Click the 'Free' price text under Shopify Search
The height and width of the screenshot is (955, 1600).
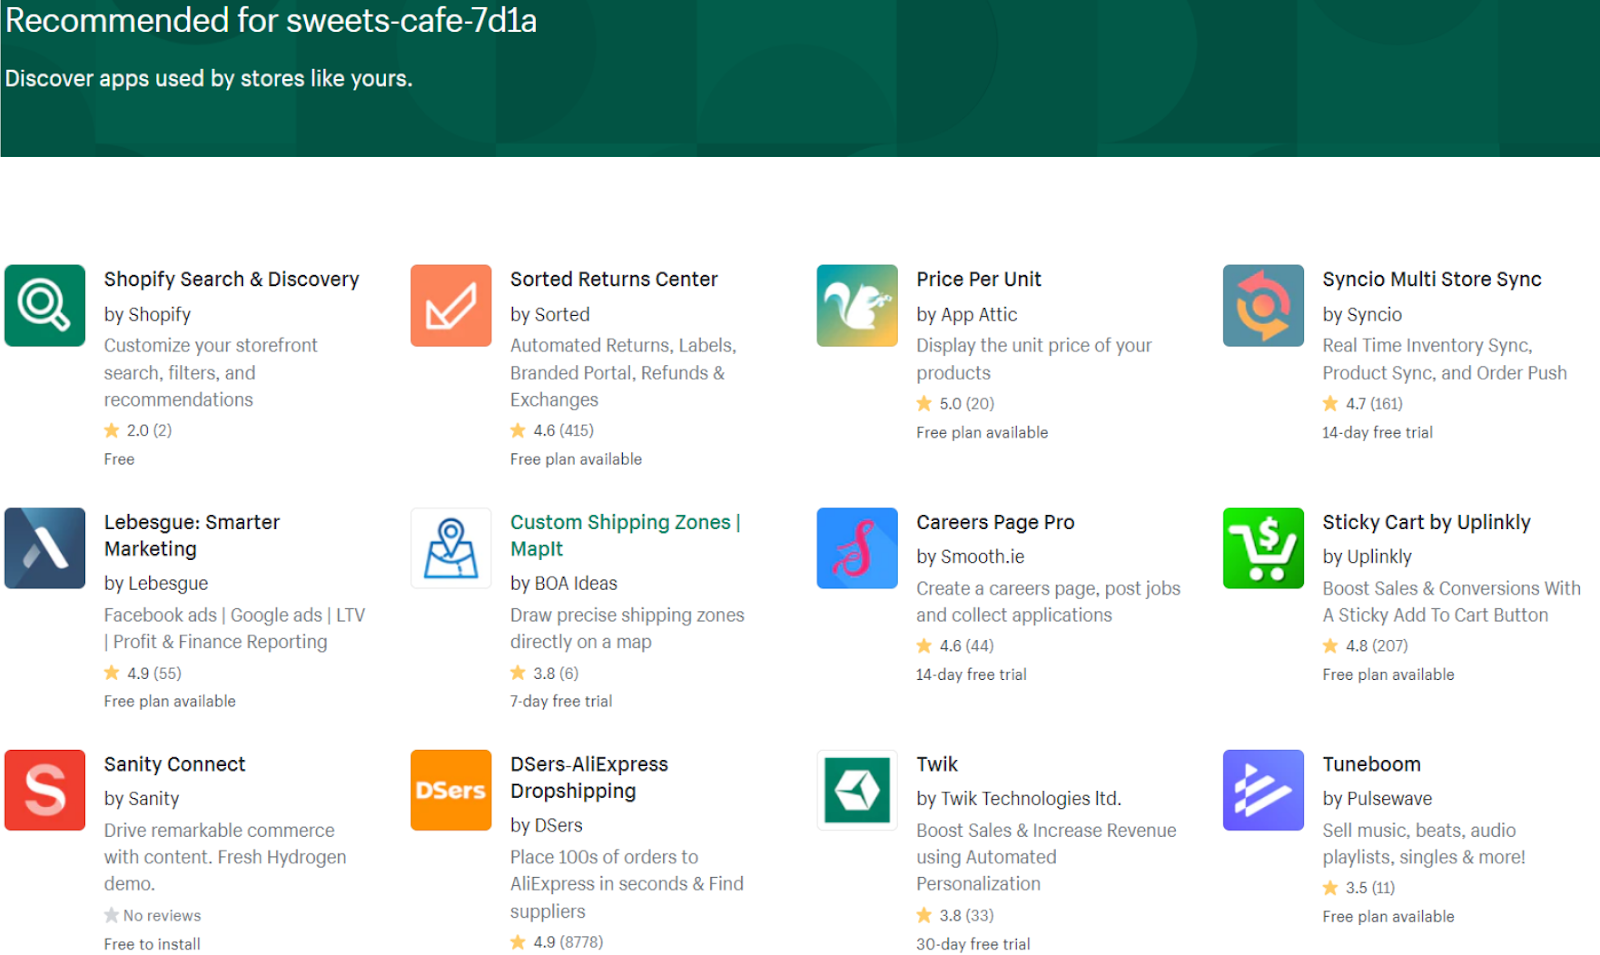click(x=119, y=459)
